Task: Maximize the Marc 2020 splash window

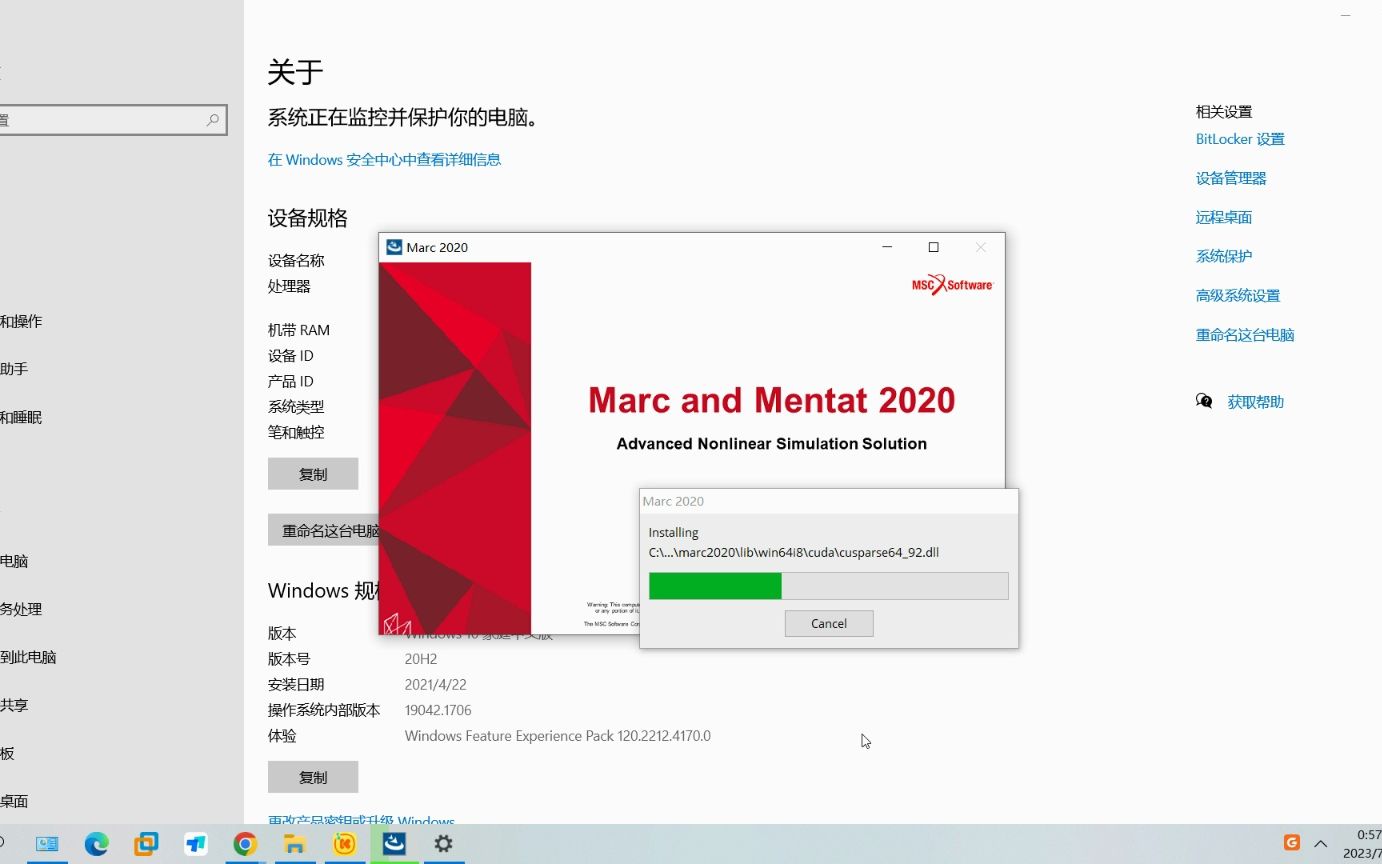Action: pyautogui.click(x=933, y=247)
